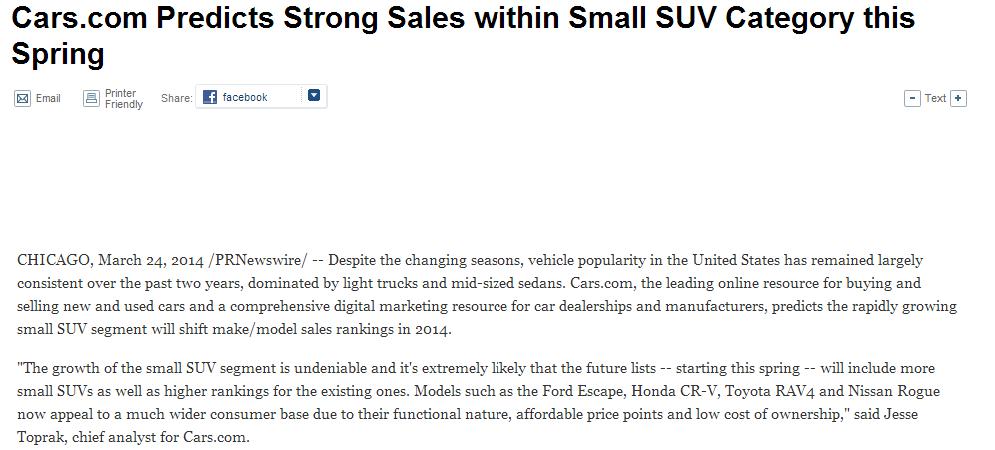Click the CHICAGO, March 24, 2014 dateline

click(110, 260)
